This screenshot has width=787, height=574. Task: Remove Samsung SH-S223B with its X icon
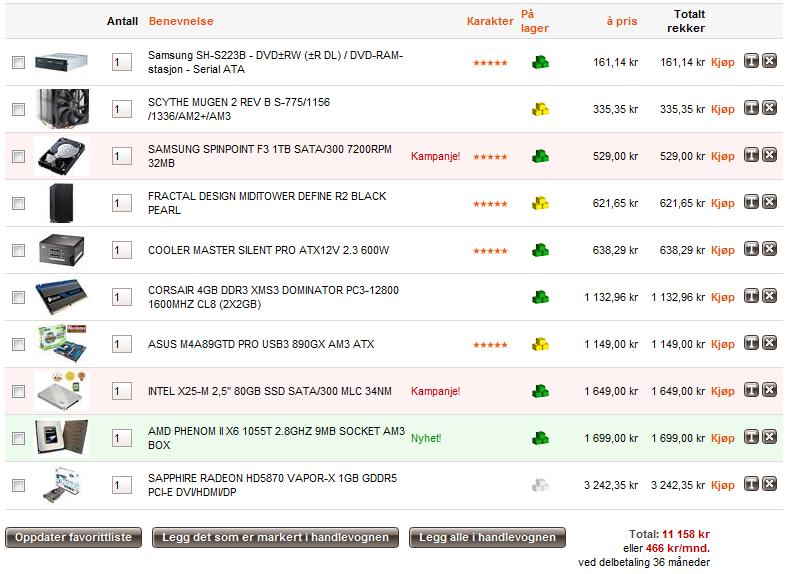(x=769, y=61)
